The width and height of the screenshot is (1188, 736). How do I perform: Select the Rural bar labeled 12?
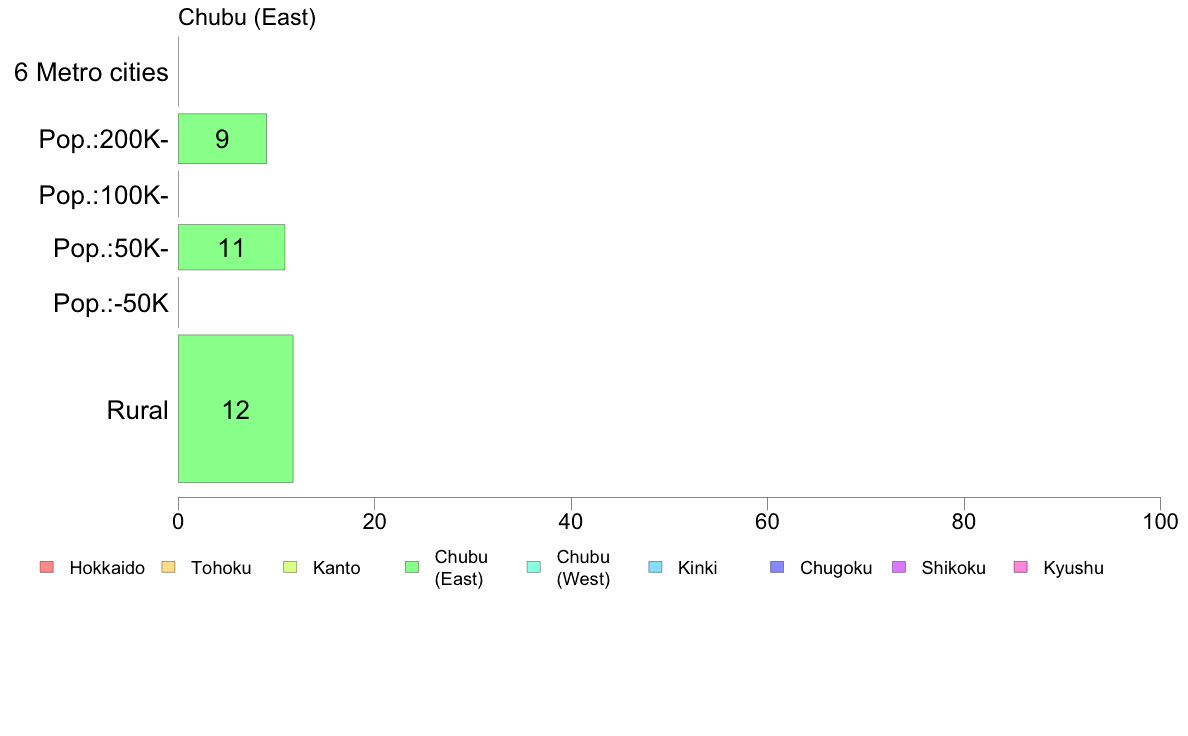coord(236,409)
